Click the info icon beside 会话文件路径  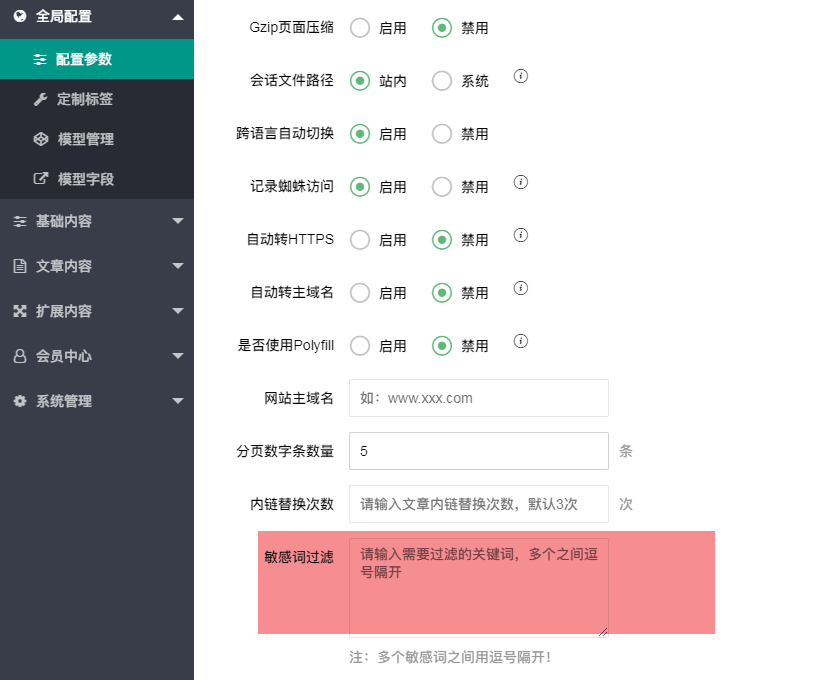click(x=521, y=76)
